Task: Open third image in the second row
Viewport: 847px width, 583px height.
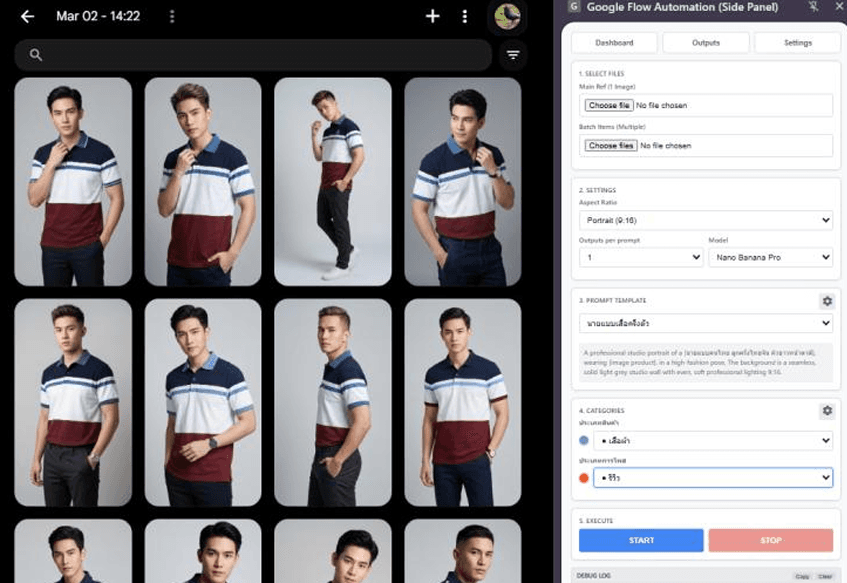Action: tap(333, 403)
